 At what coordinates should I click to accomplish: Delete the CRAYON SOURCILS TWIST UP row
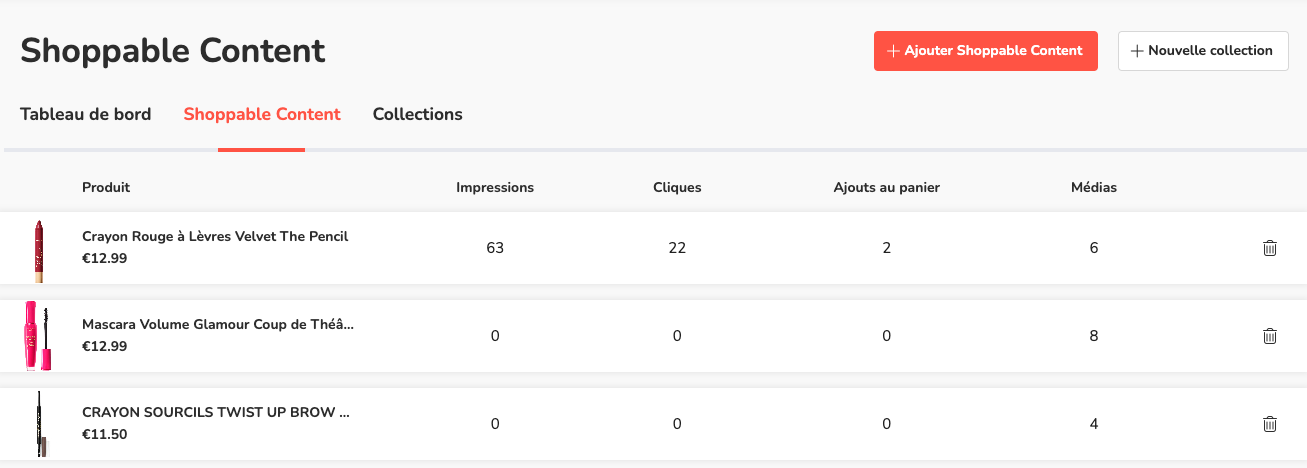tap(1270, 424)
